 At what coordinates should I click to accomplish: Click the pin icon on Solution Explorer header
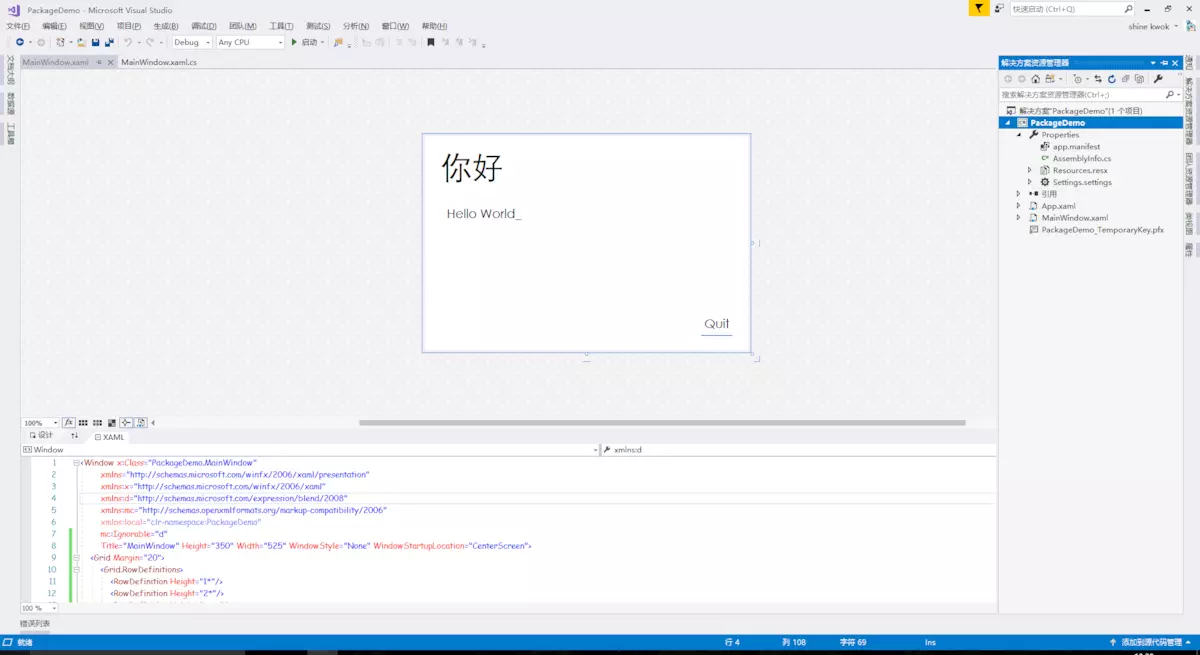point(1165,63)
